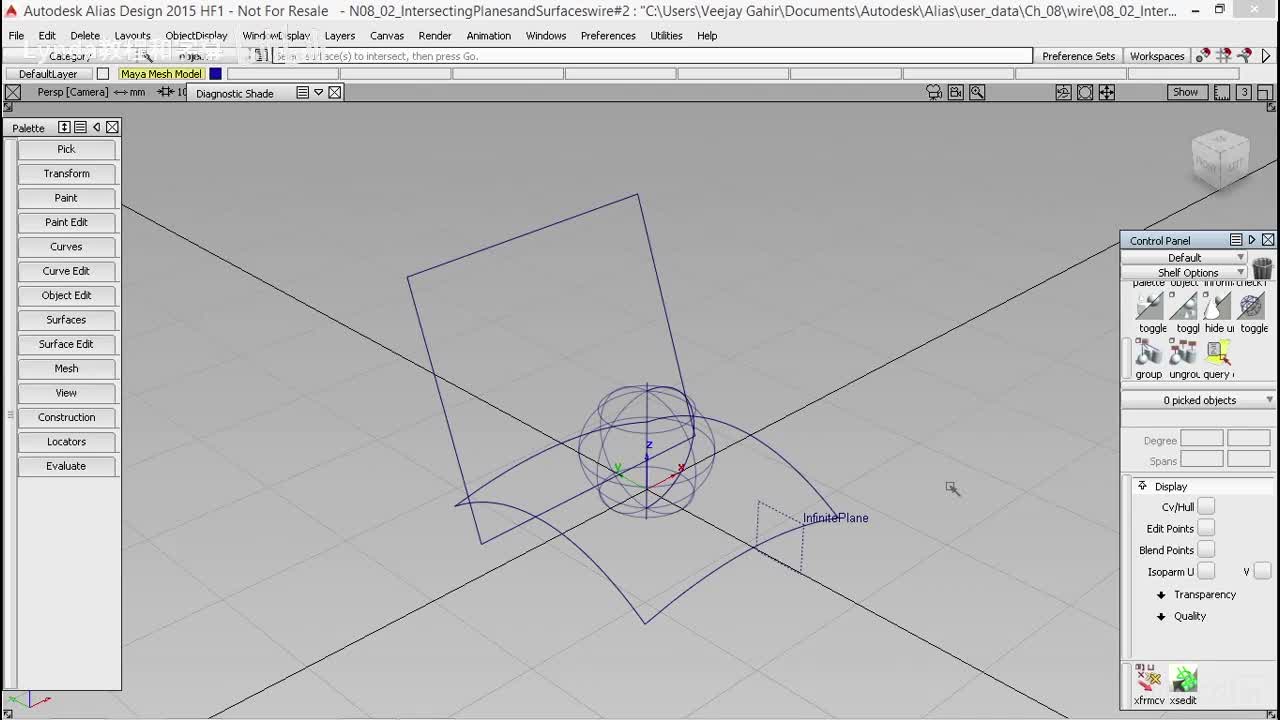The width and height of the screenshot is (1280, 720).
Task: Toggle the Edit Points checkbox
Action: tap(1206, 528)
